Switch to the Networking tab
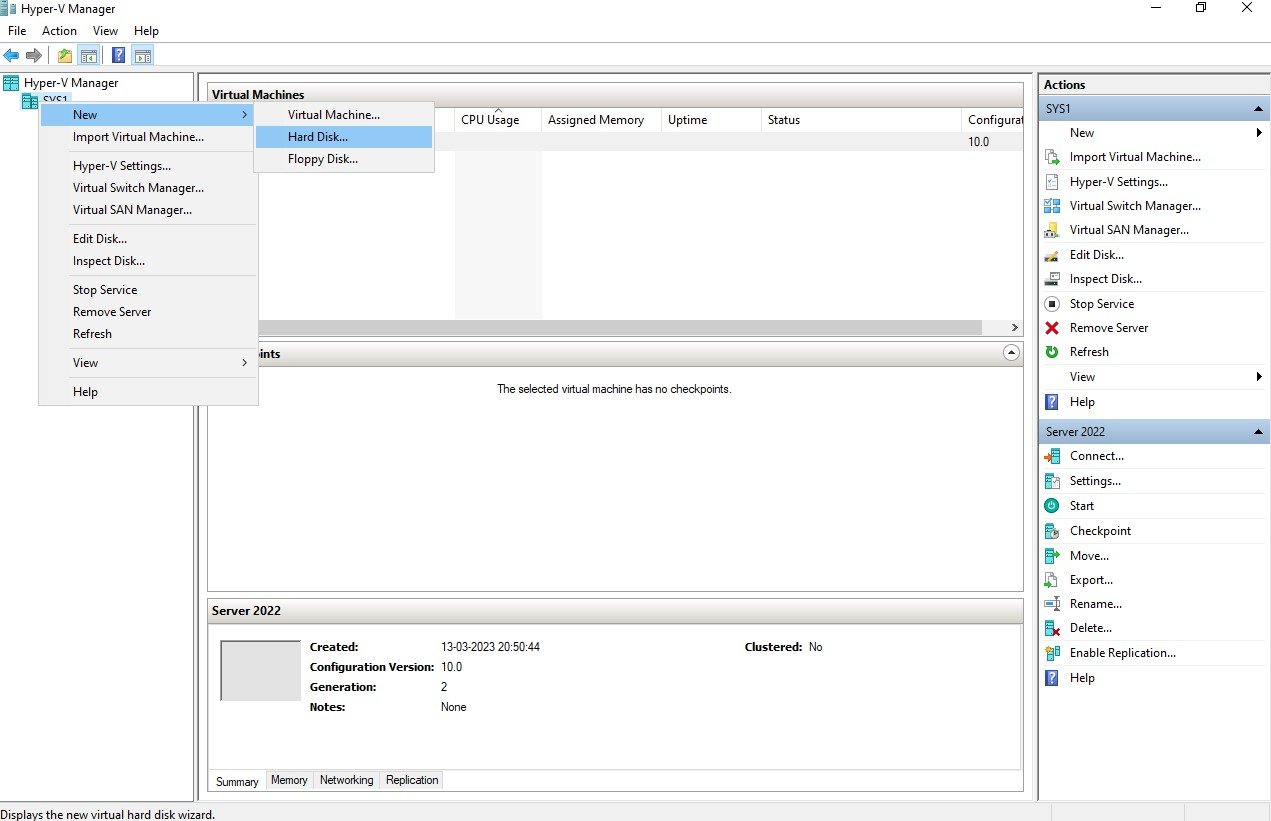Viewport: 1271px width, 821px height. pyautogui.click(x=346, y=780)
